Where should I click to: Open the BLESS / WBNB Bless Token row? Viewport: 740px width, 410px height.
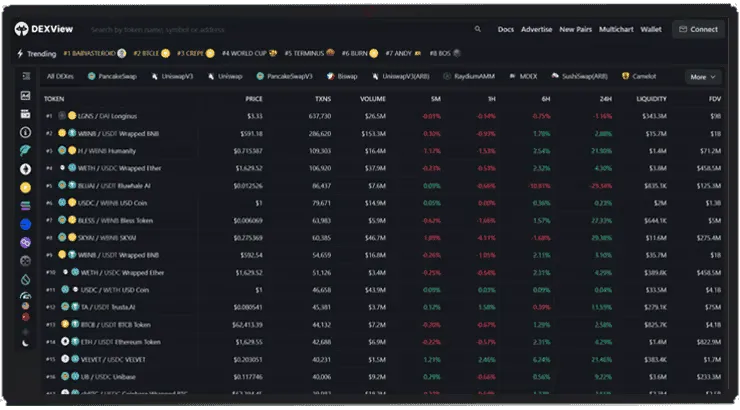(x=383, y=220)
